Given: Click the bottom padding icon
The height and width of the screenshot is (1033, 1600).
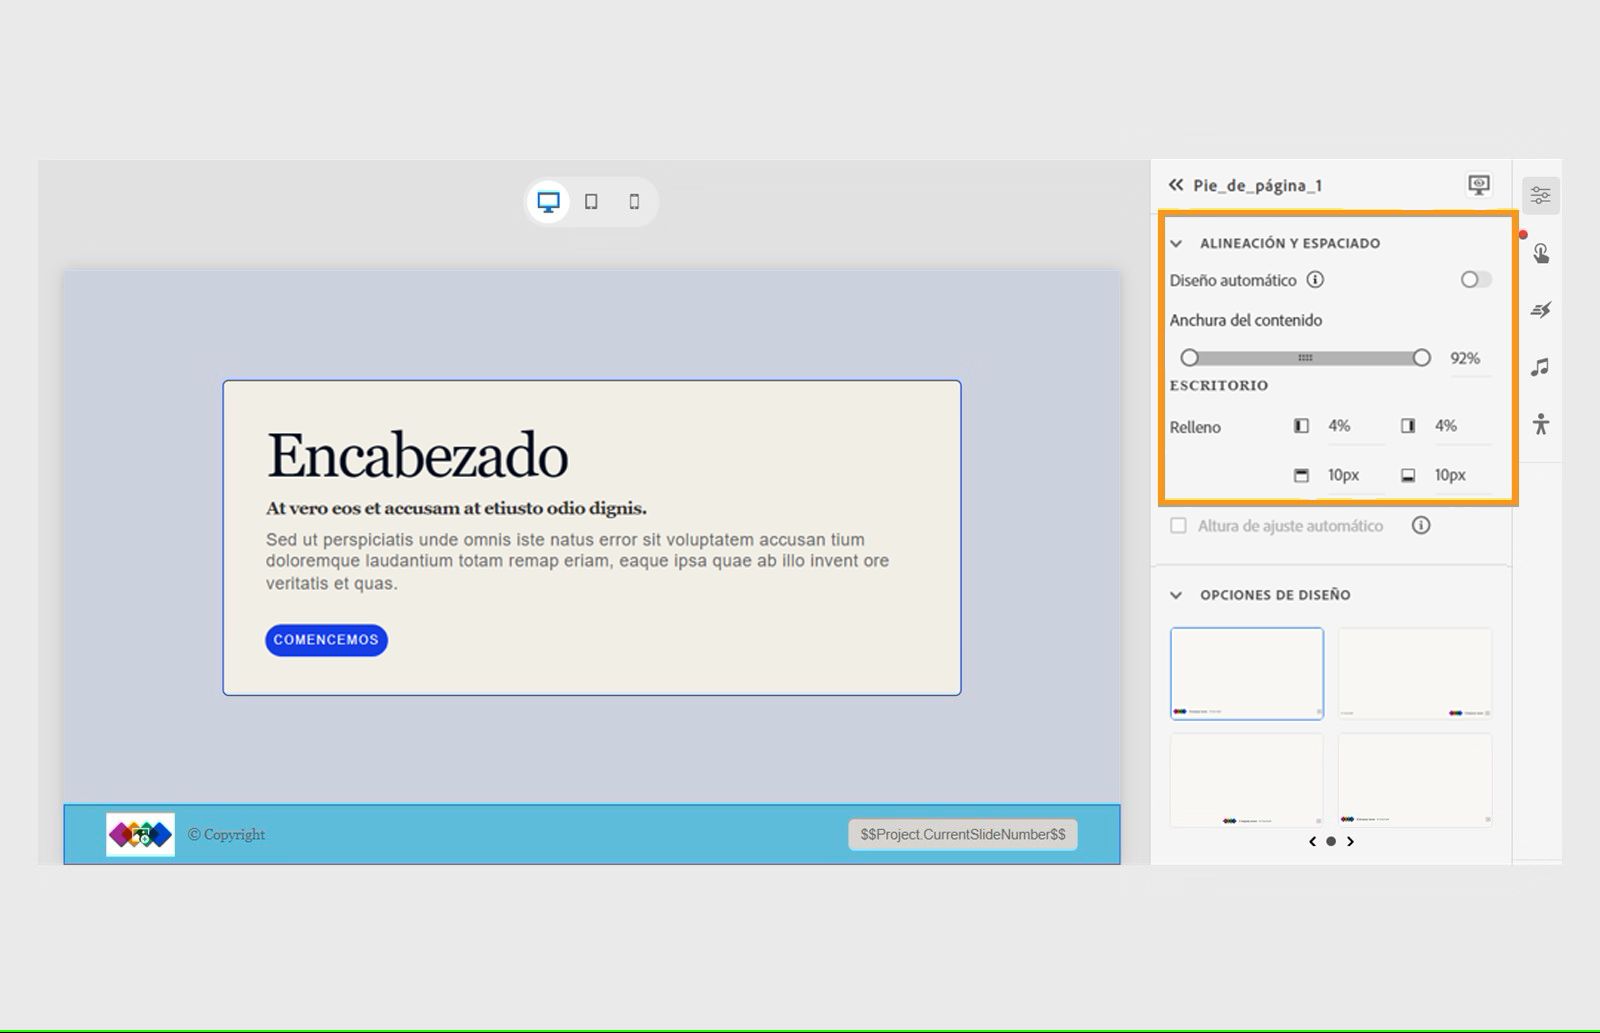Looking at the screenshot, I should tap(1408, 475).
